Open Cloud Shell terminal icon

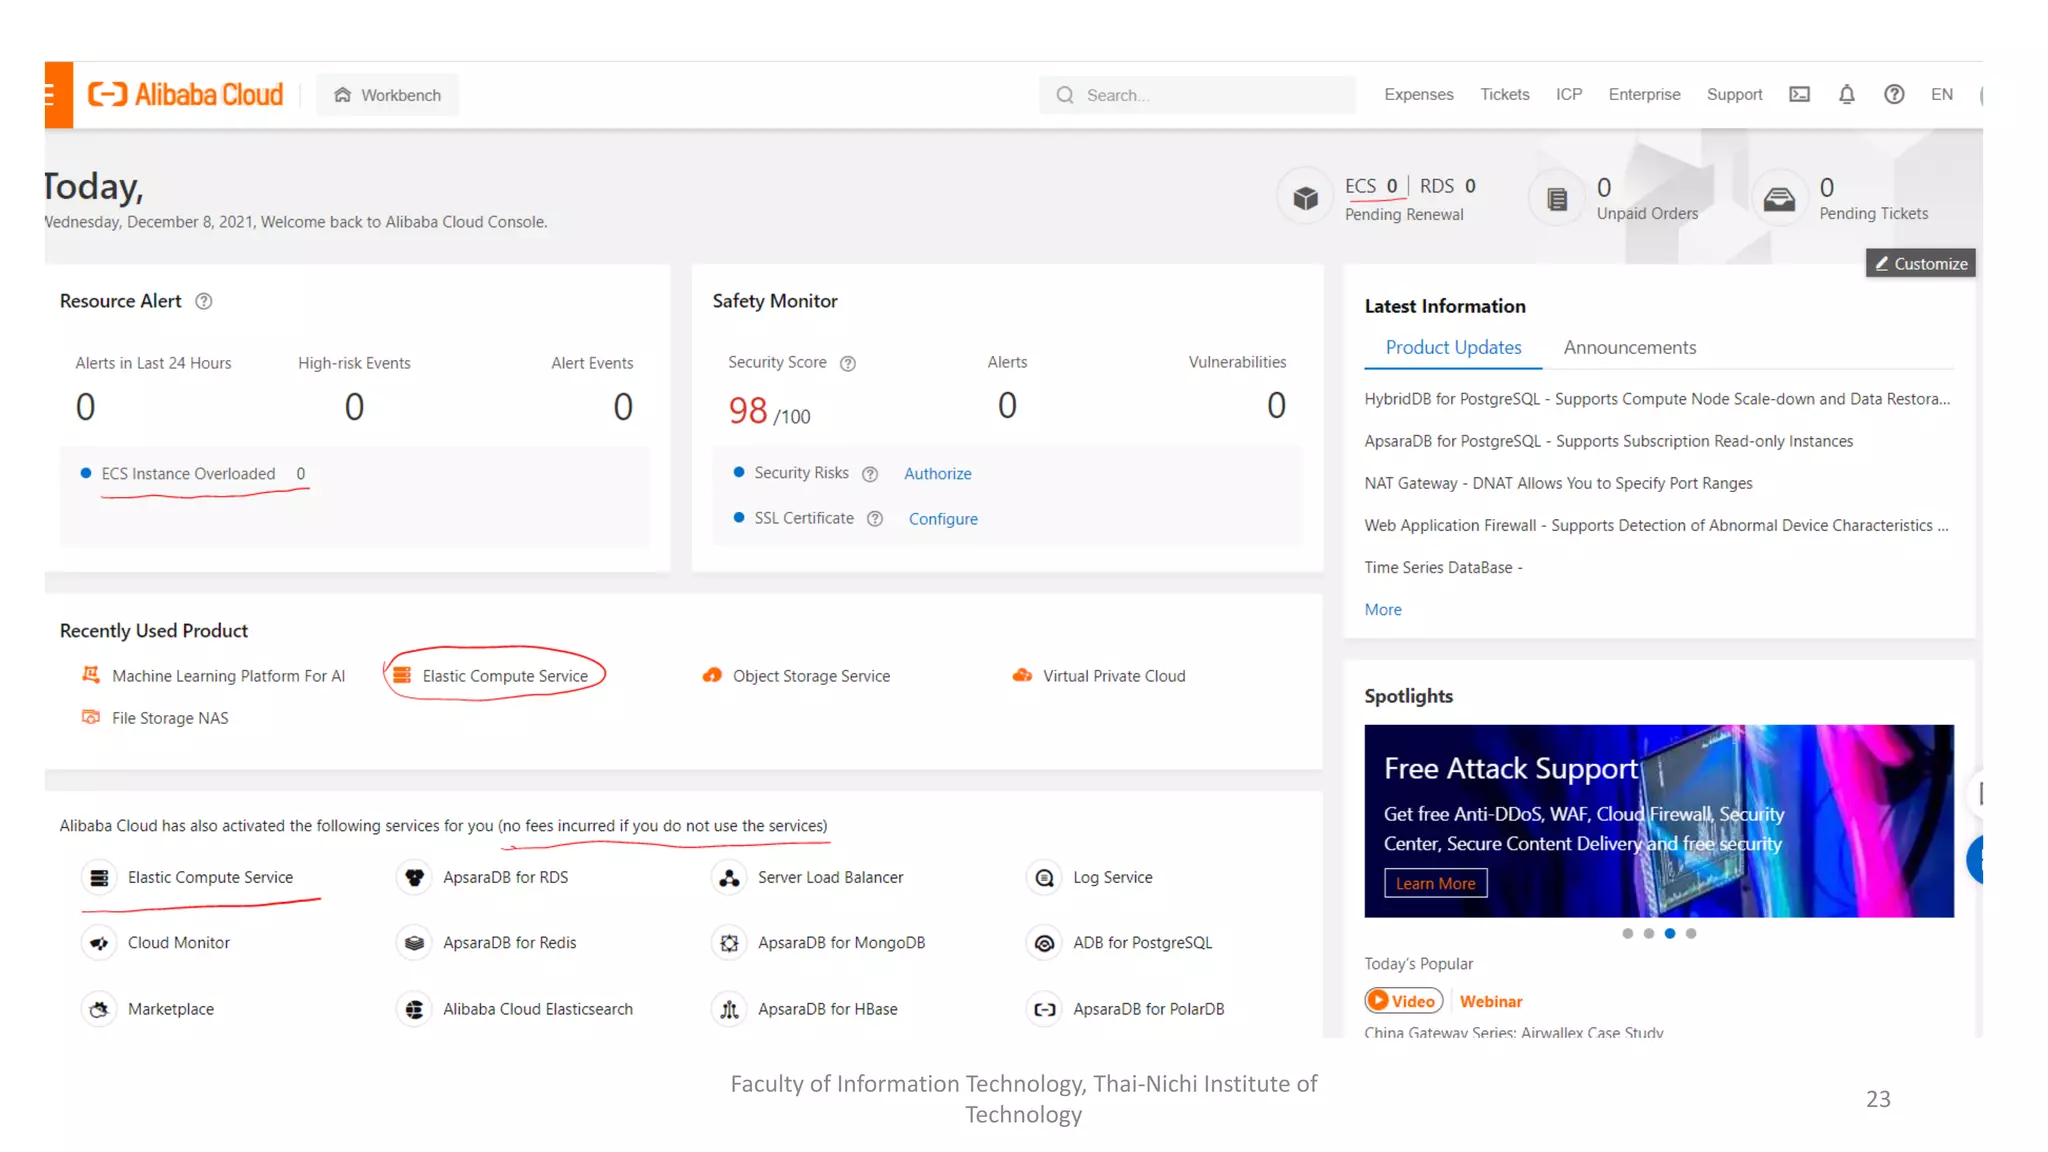pyautogui.click(x=1799, y=95)
